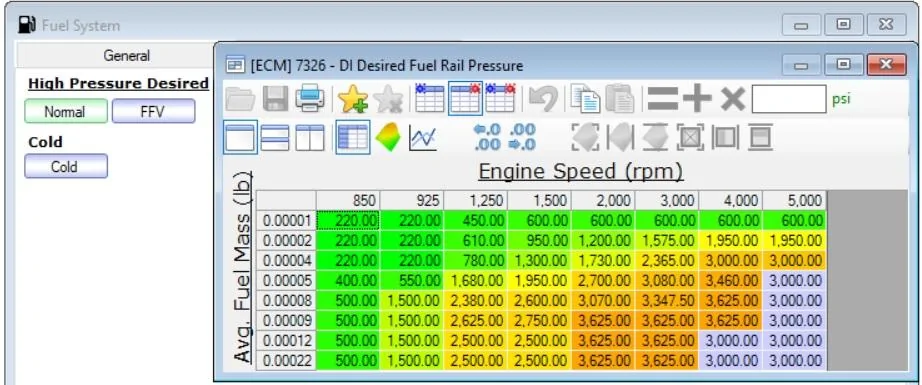
Task: Select the 4,000 rpm column header
Action: [731, 200]
